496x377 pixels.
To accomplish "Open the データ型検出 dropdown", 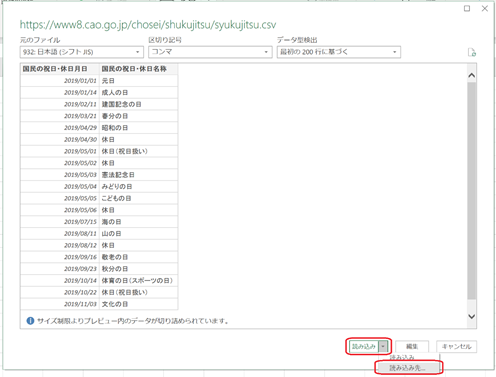I will [x=339, y=52].
